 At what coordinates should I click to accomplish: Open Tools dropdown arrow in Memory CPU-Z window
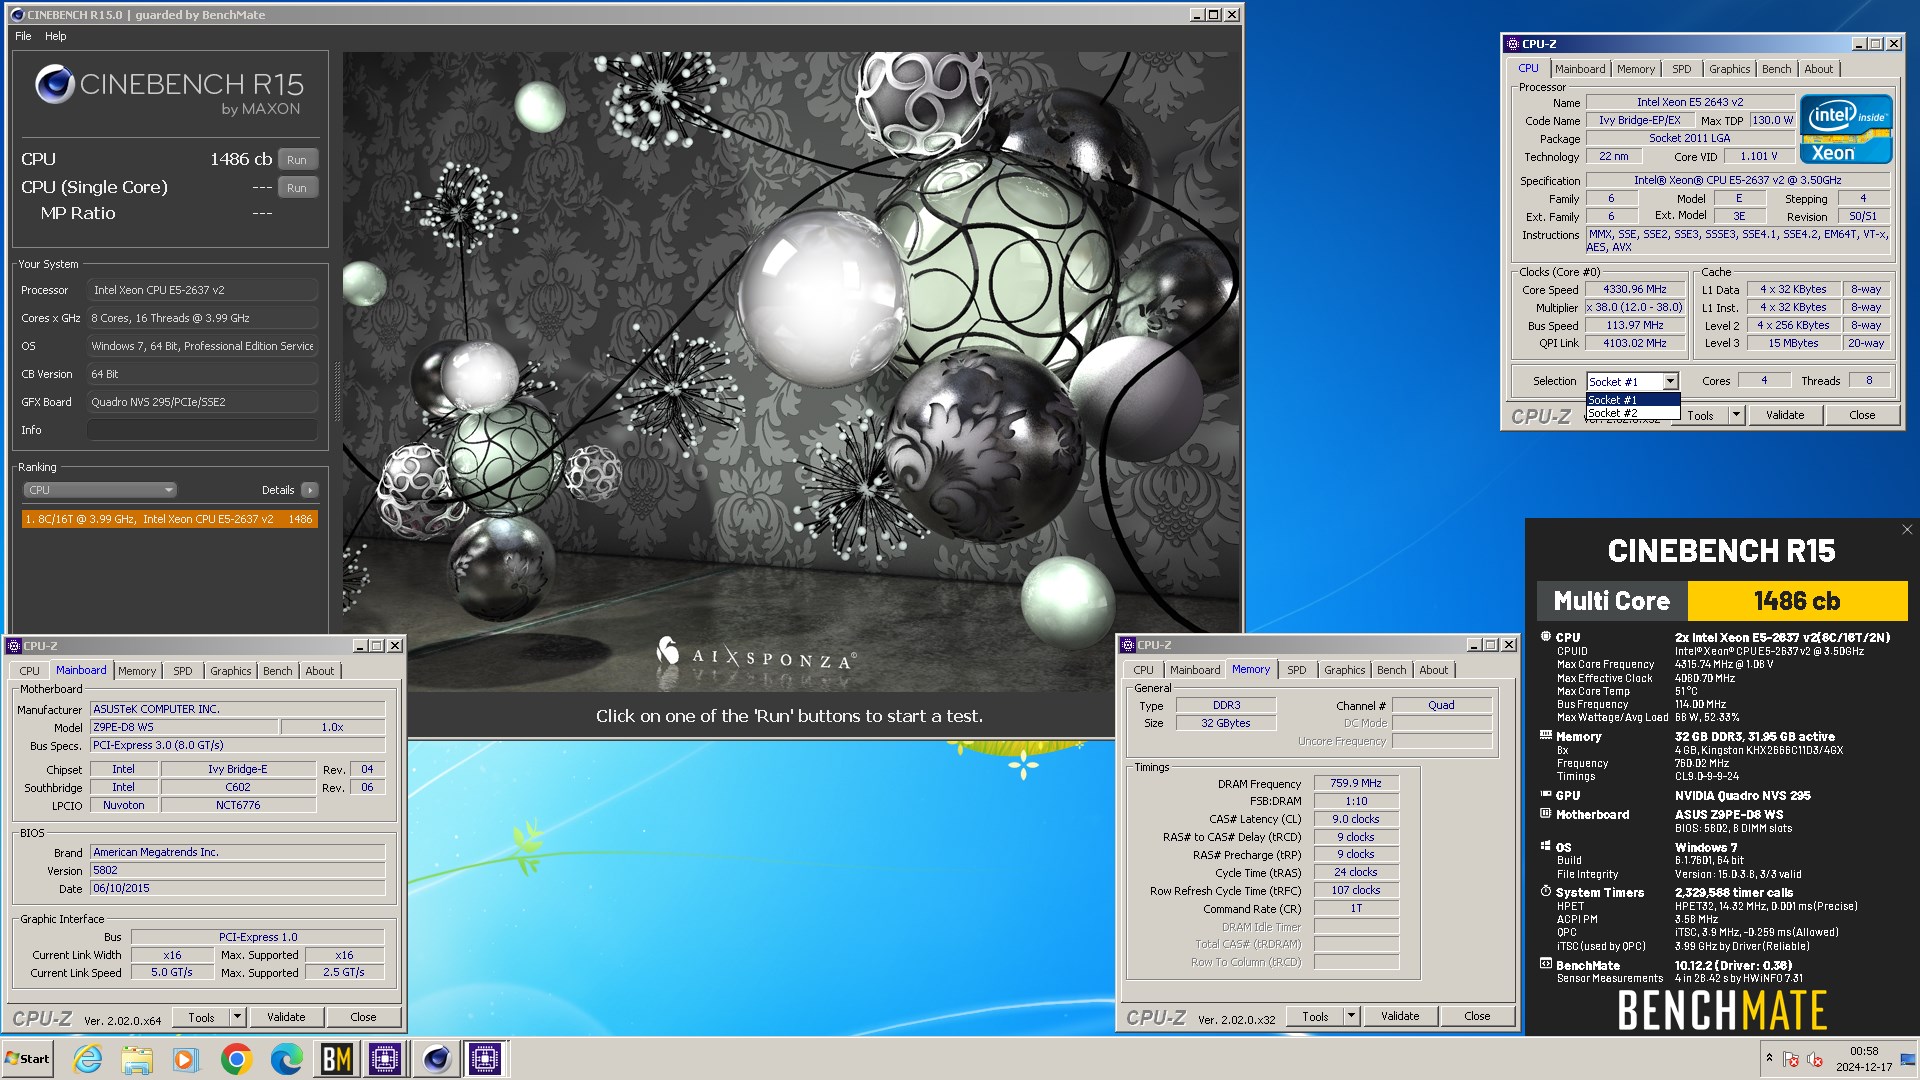(1351, 1016)
